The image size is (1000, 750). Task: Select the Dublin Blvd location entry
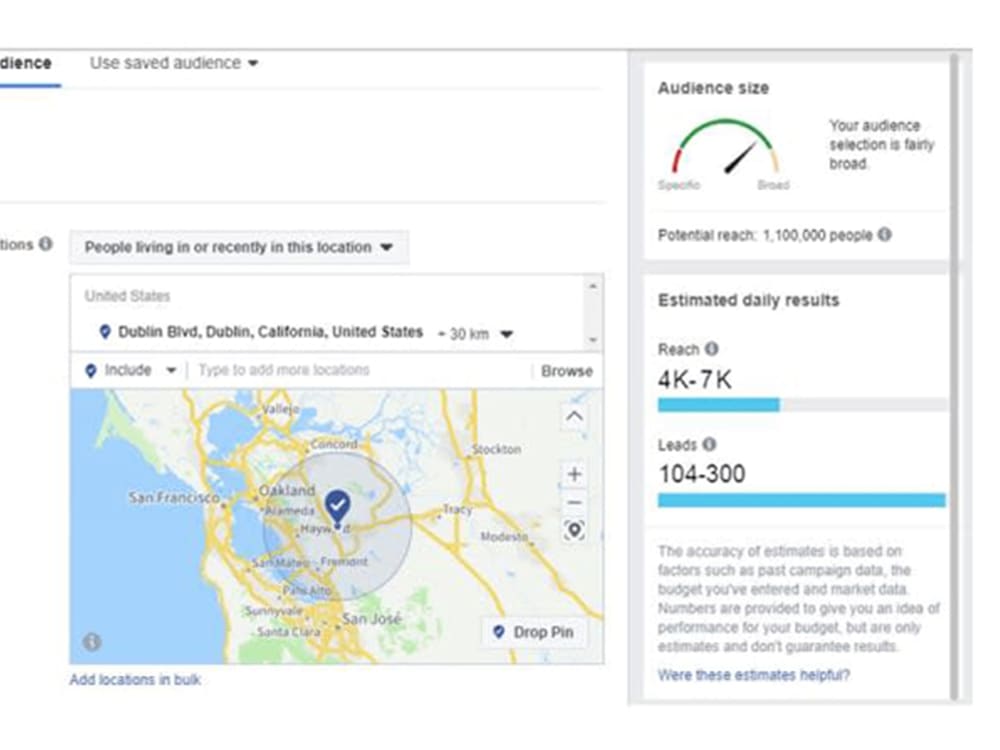point(263,332)
